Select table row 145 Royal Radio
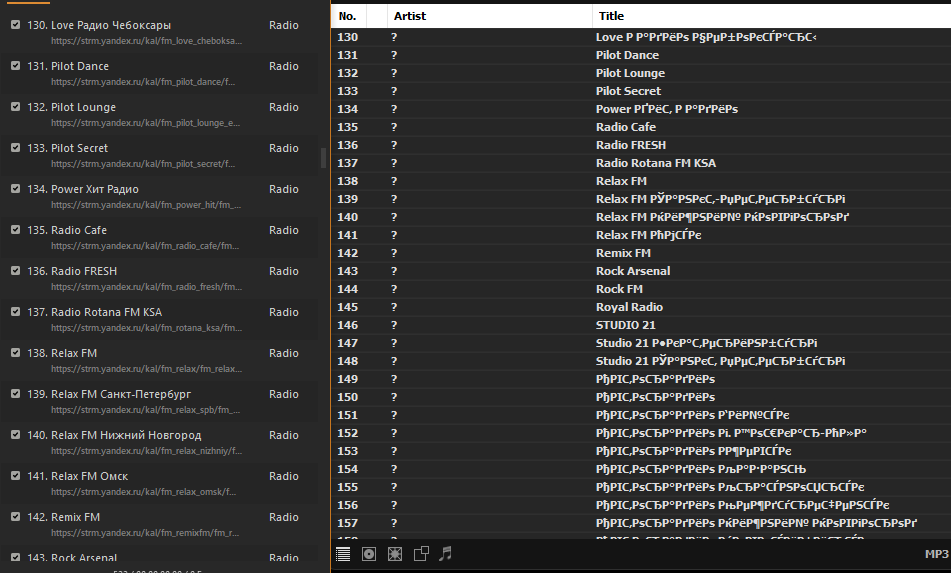951x573 pixels. [x=641, y=307]
